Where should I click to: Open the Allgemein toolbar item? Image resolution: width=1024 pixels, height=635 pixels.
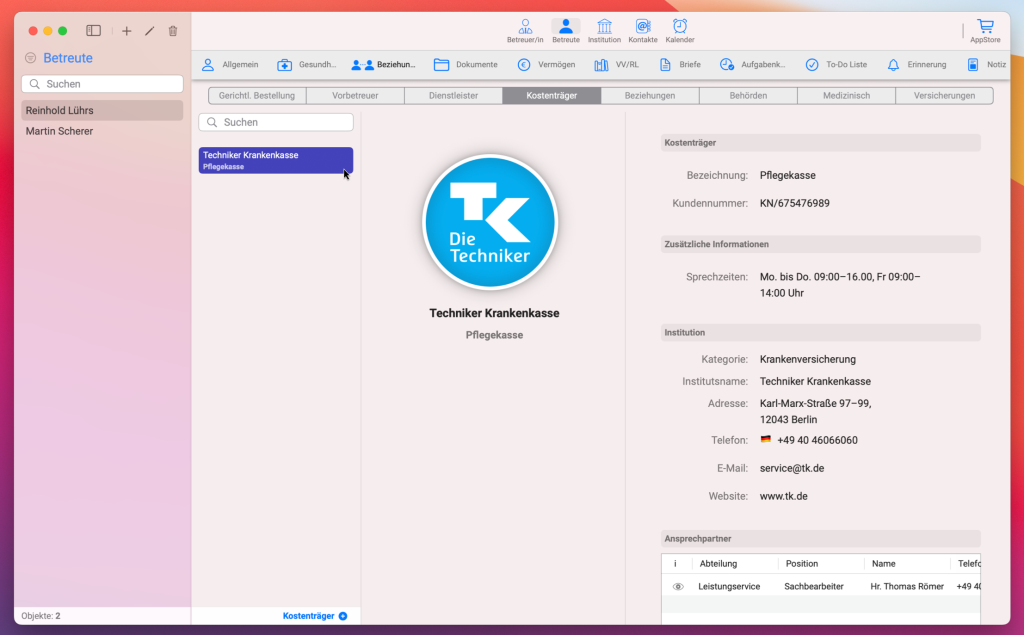point(230,65)
